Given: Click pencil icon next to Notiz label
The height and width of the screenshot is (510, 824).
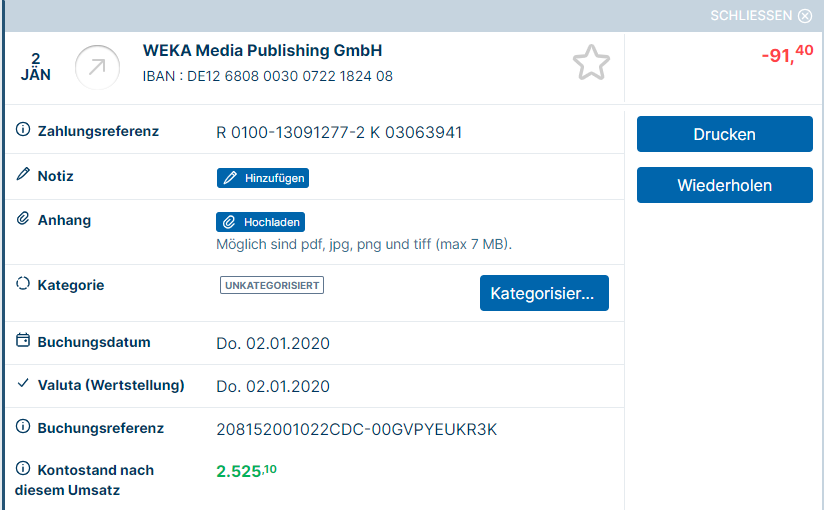Looking at the screenshot, I should tap(23, 174).
